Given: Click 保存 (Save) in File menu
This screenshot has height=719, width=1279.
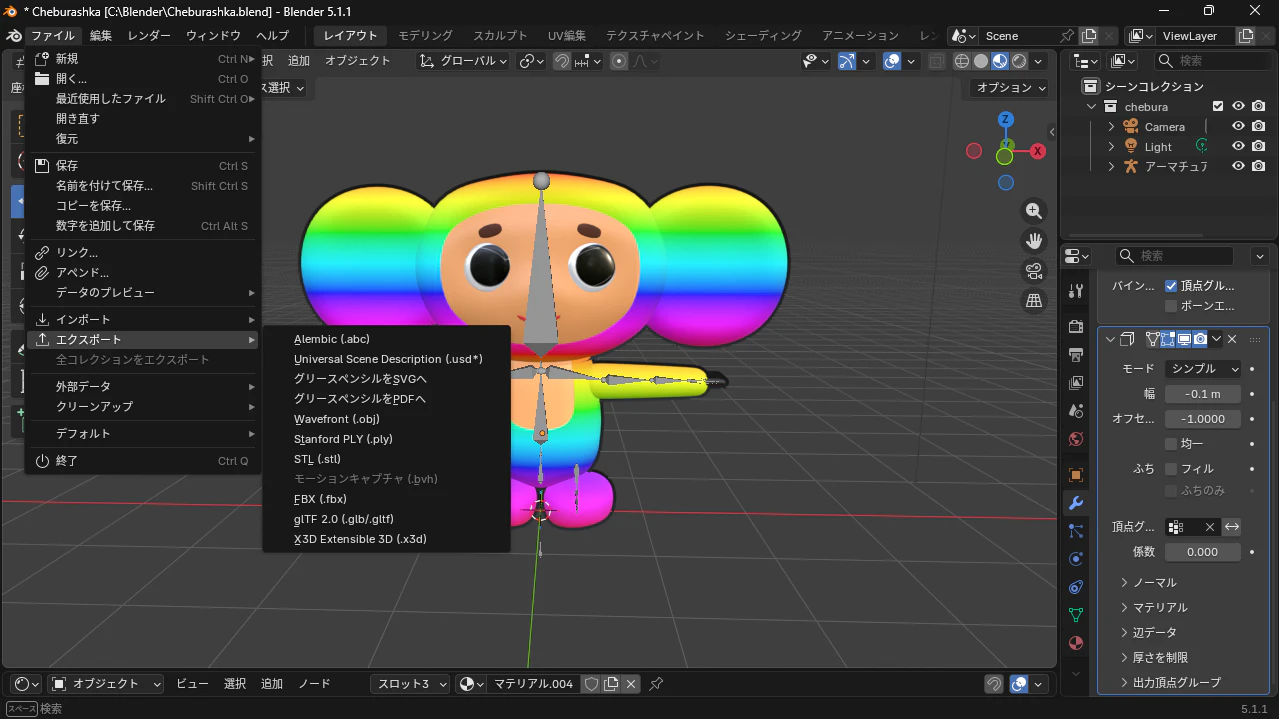Looking at the screenshot, I should click(x=143, y=166).
